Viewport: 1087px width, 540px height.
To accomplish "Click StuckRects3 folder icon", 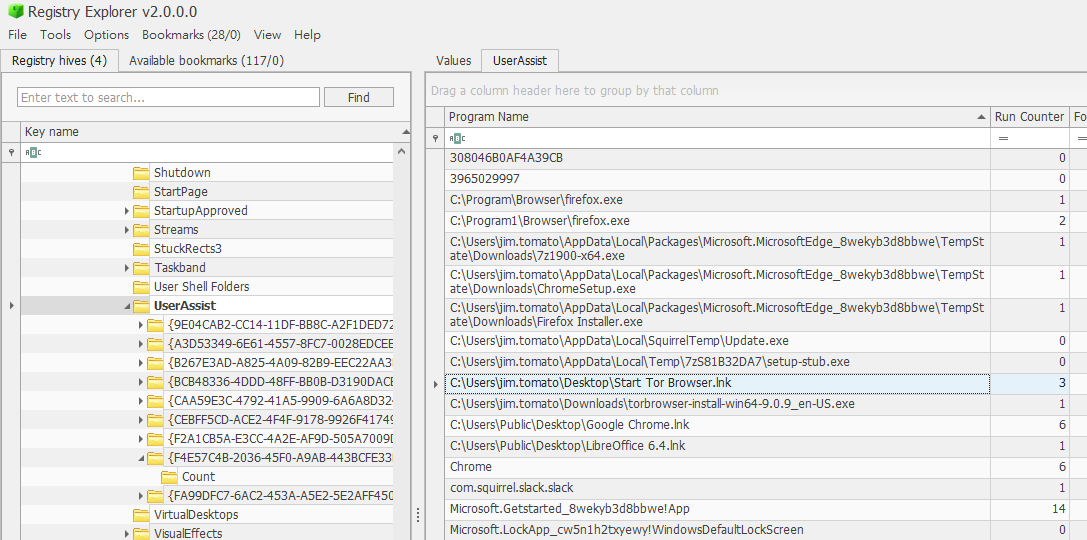I will point(141,248).
